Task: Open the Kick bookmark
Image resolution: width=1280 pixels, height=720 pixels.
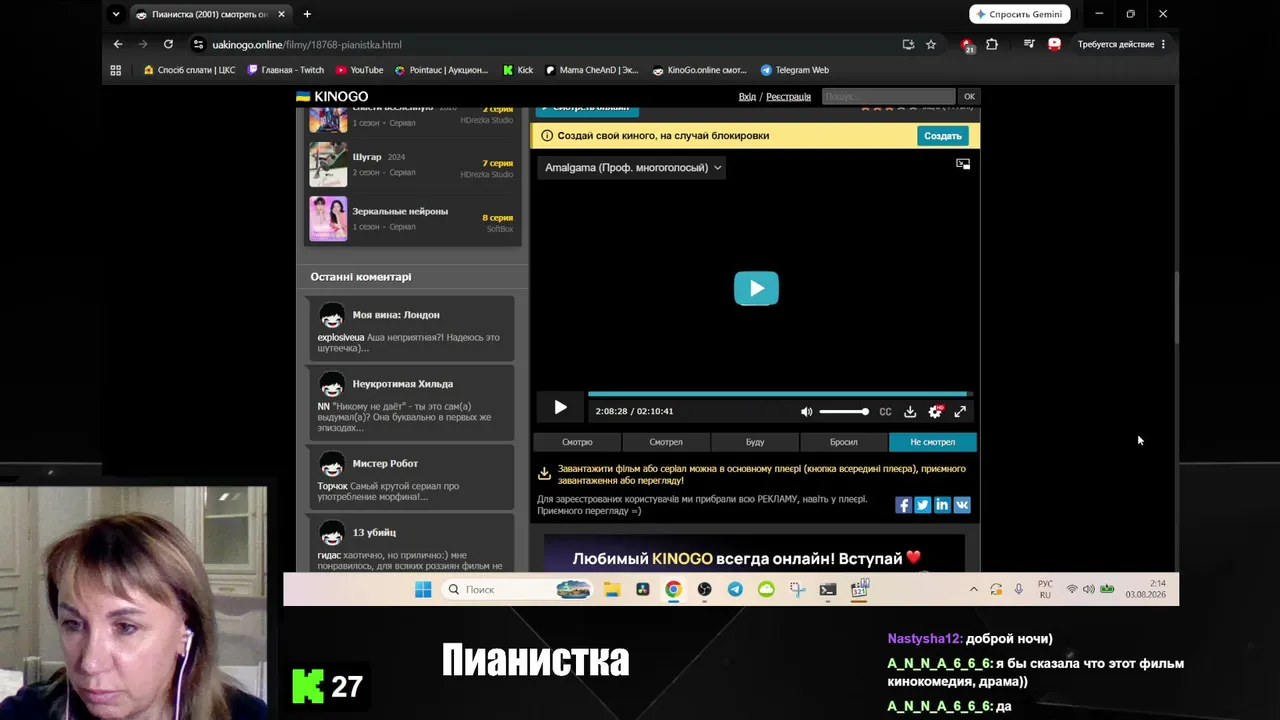Action: pos(518,70)
